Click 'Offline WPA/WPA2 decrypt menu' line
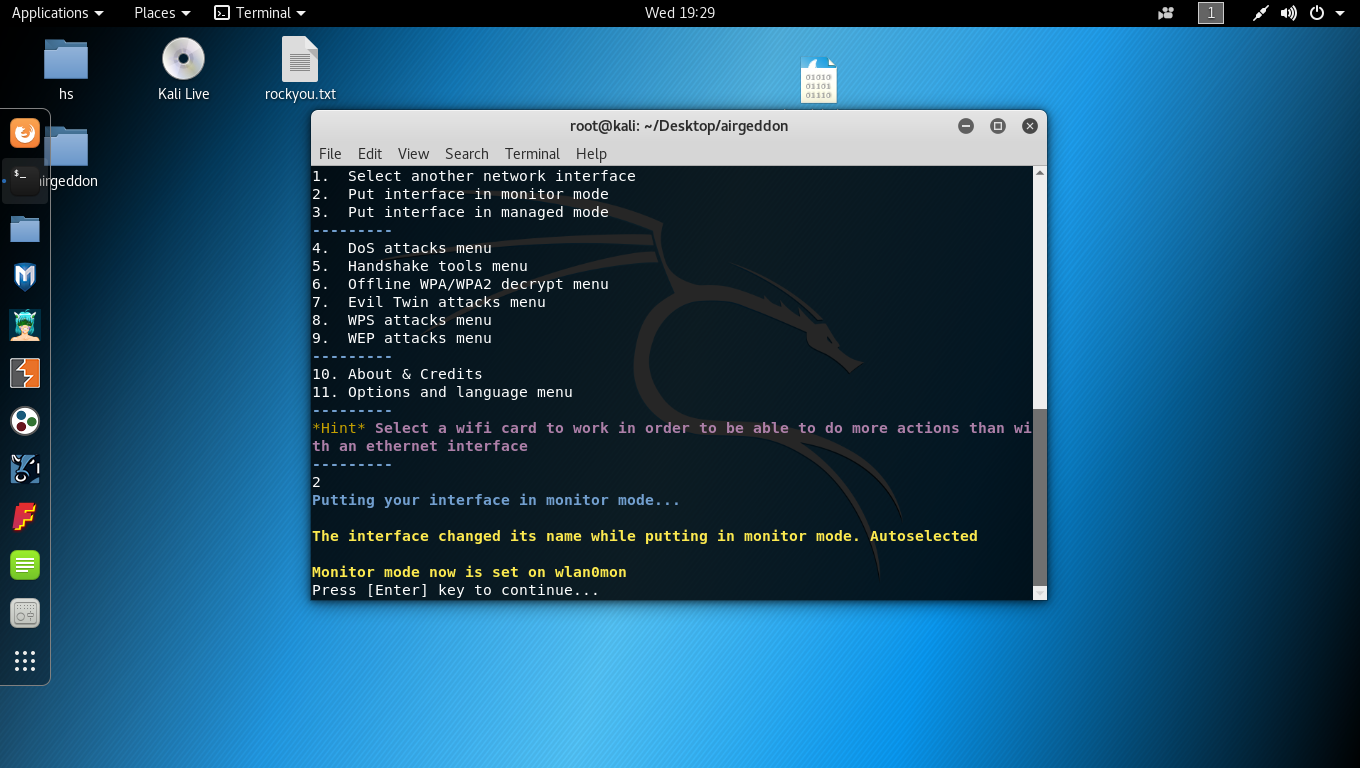The width and height of the screenshot is (1360, 768). 460,284
